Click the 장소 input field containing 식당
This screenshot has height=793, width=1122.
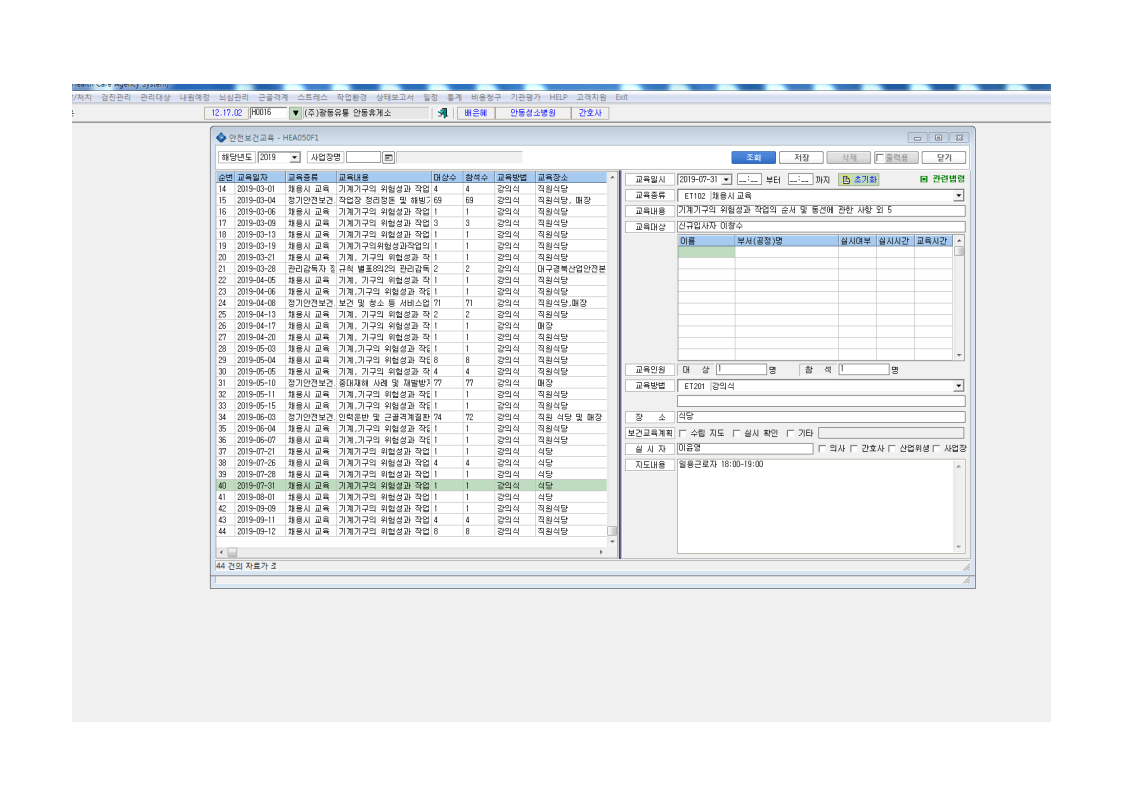pos(821,417)
